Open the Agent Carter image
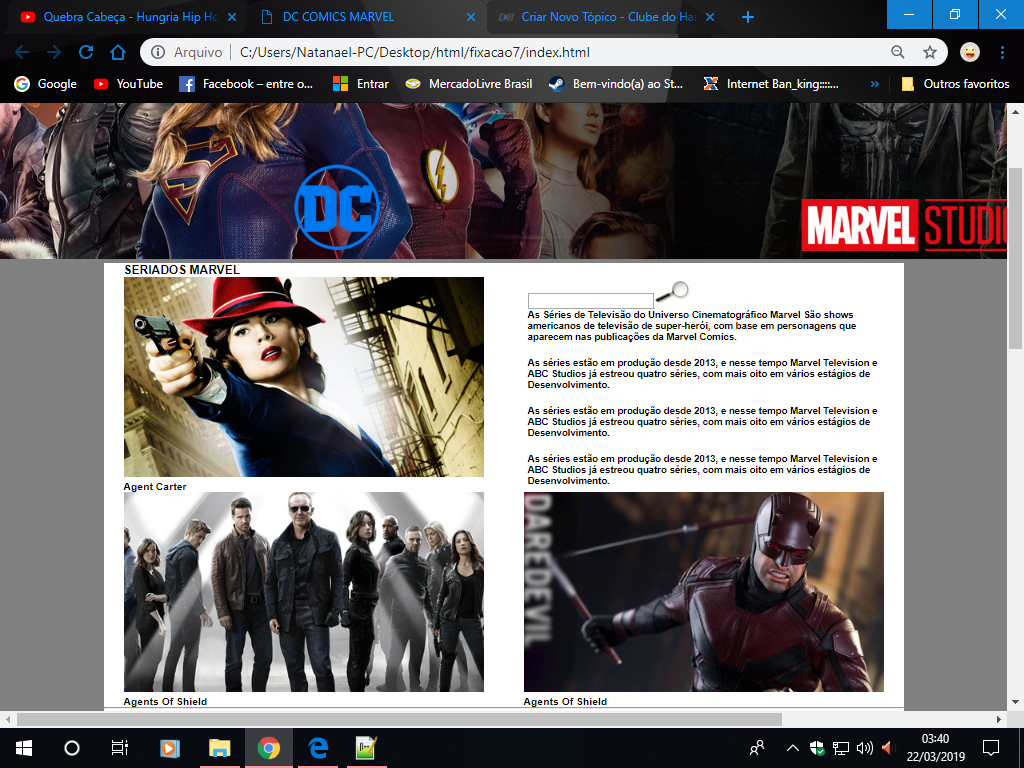 coord(304,377)
